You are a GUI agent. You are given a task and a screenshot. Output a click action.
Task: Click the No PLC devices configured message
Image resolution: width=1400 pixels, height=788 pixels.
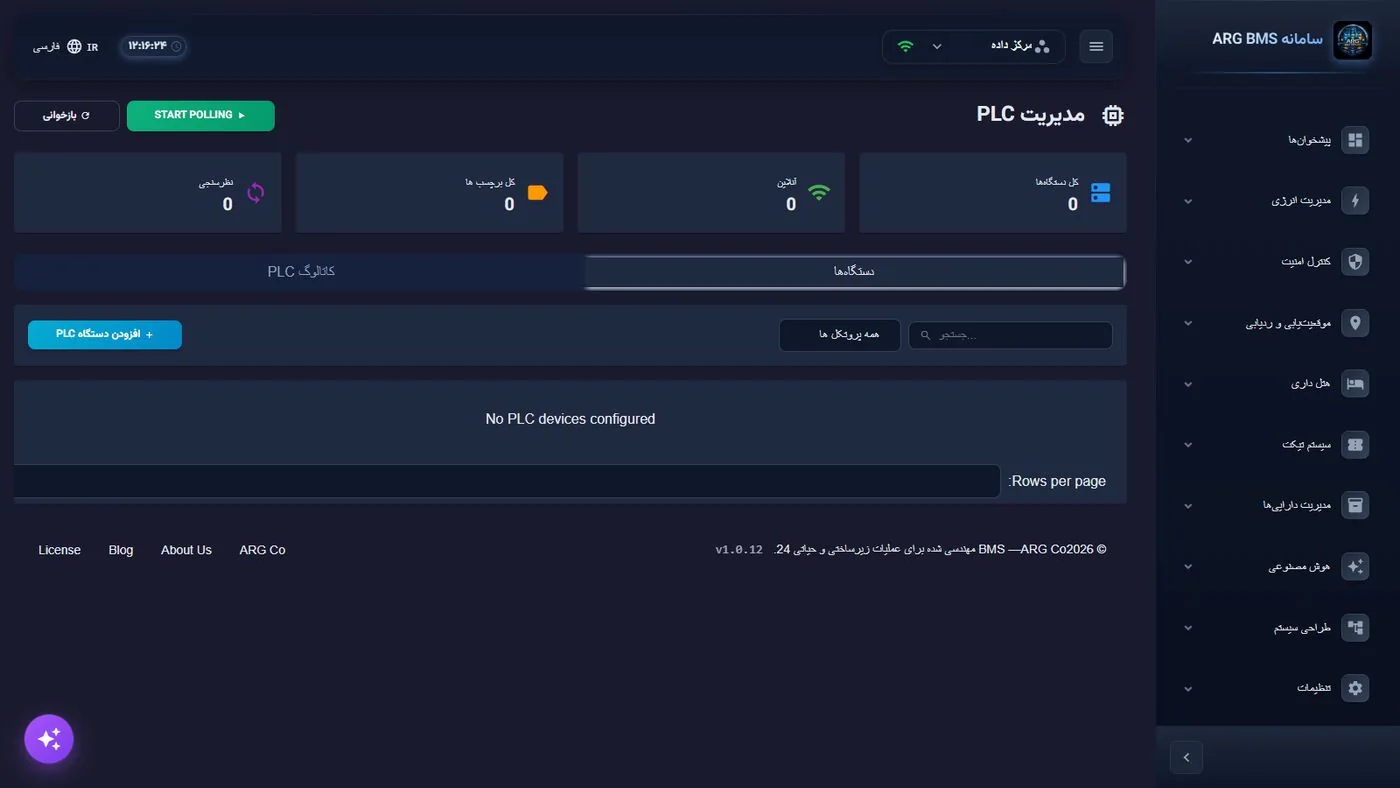[x=570, y=419]
